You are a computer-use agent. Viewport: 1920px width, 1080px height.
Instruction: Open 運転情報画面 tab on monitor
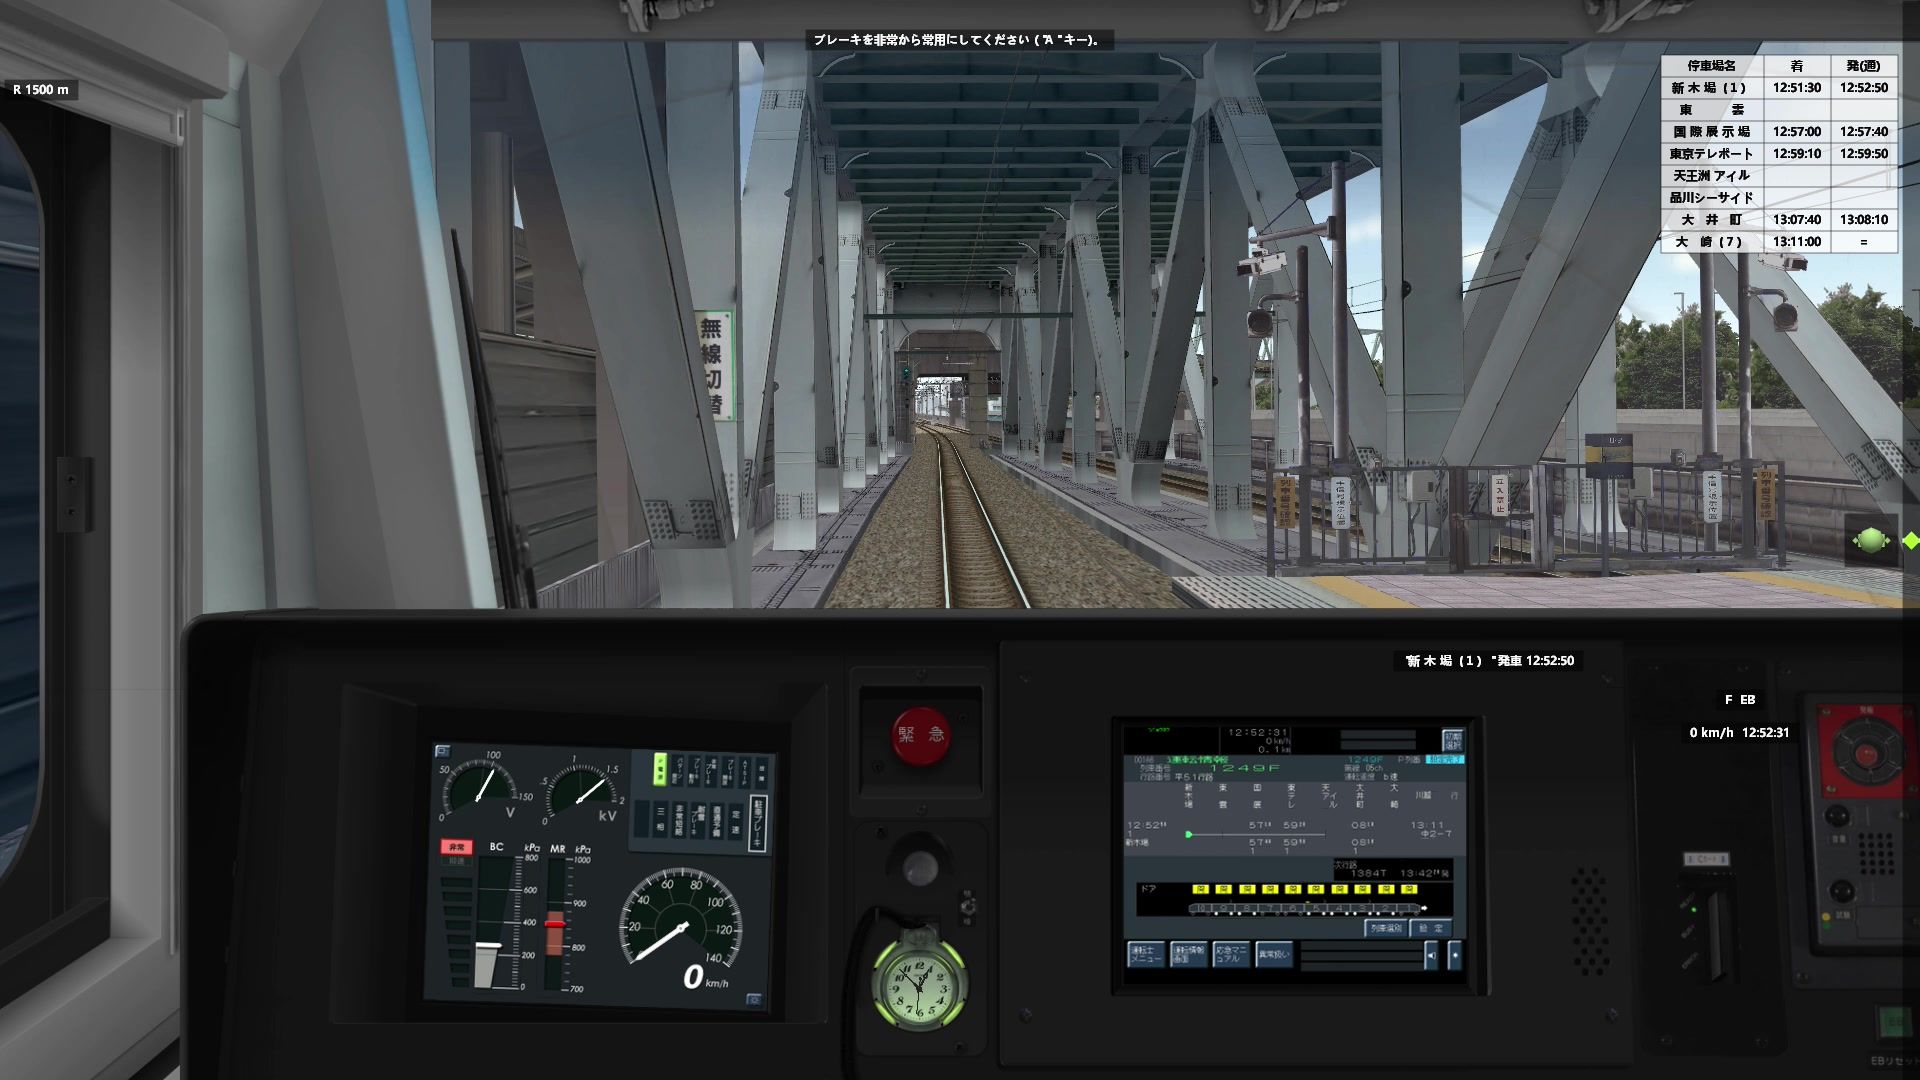click(1188, 954)
